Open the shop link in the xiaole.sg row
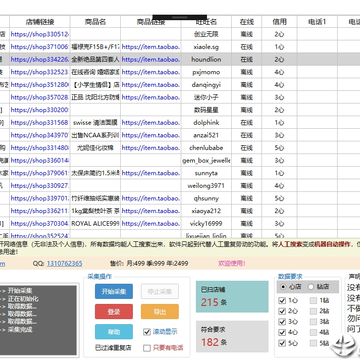Image resolution: width=360 pixels, height=360 pixels. click(40, 47)
